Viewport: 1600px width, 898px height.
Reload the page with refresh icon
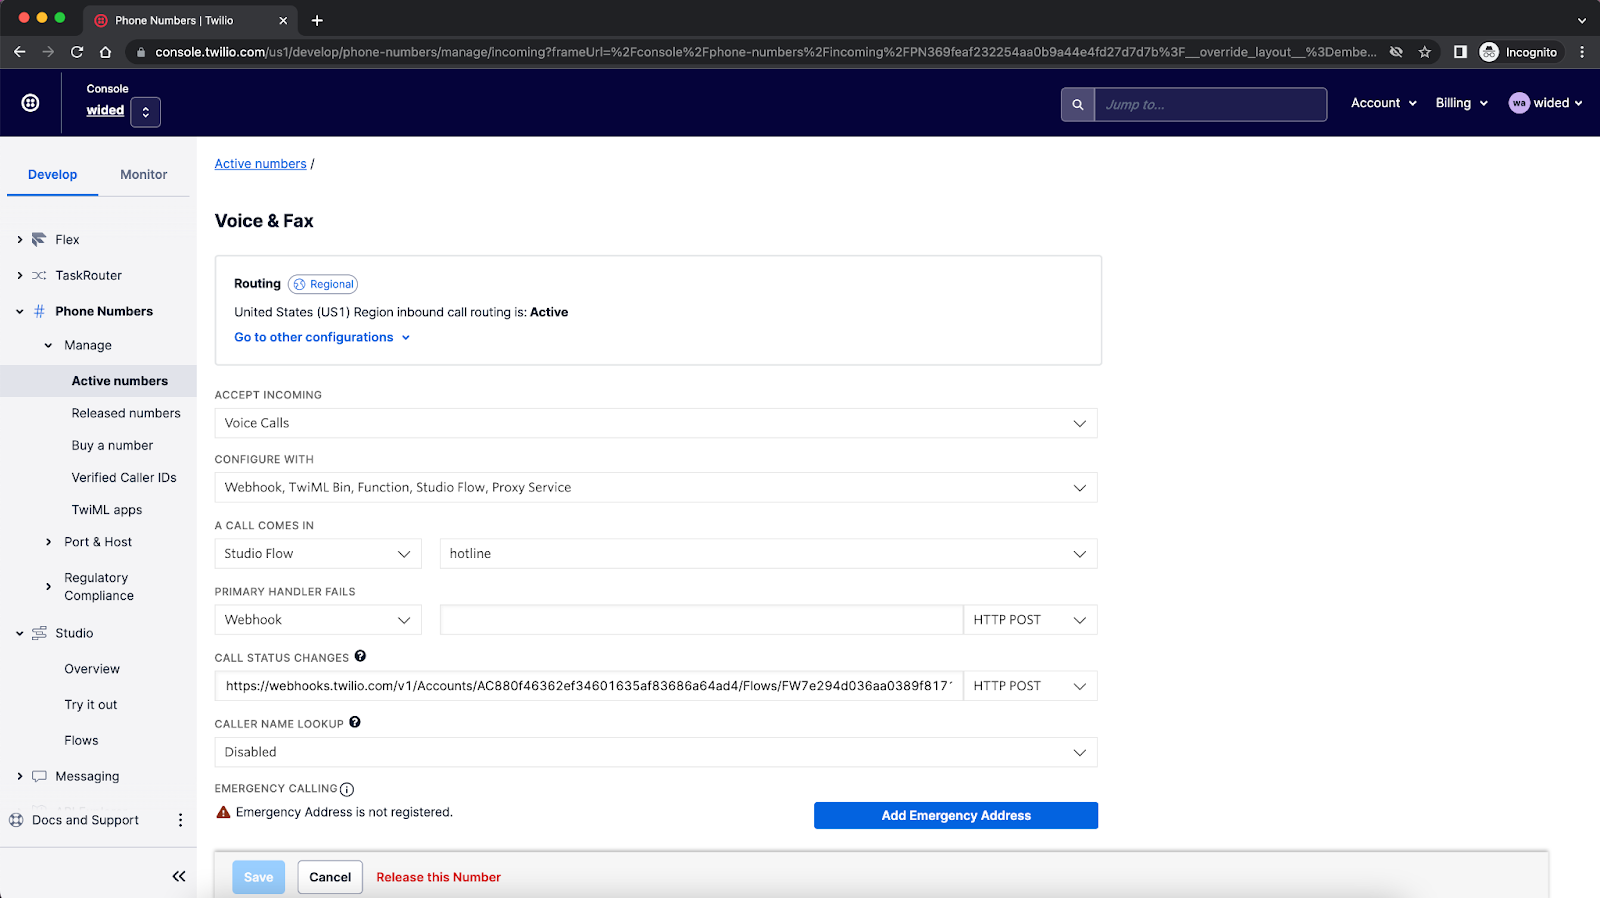(x=77, y=52)
